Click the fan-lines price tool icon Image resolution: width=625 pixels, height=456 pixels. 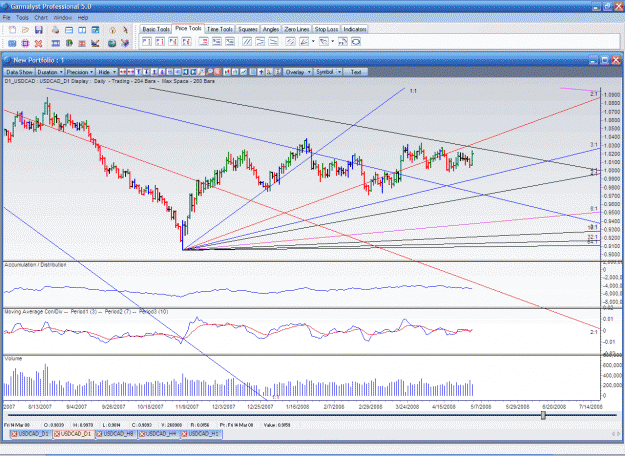point(304,41)
